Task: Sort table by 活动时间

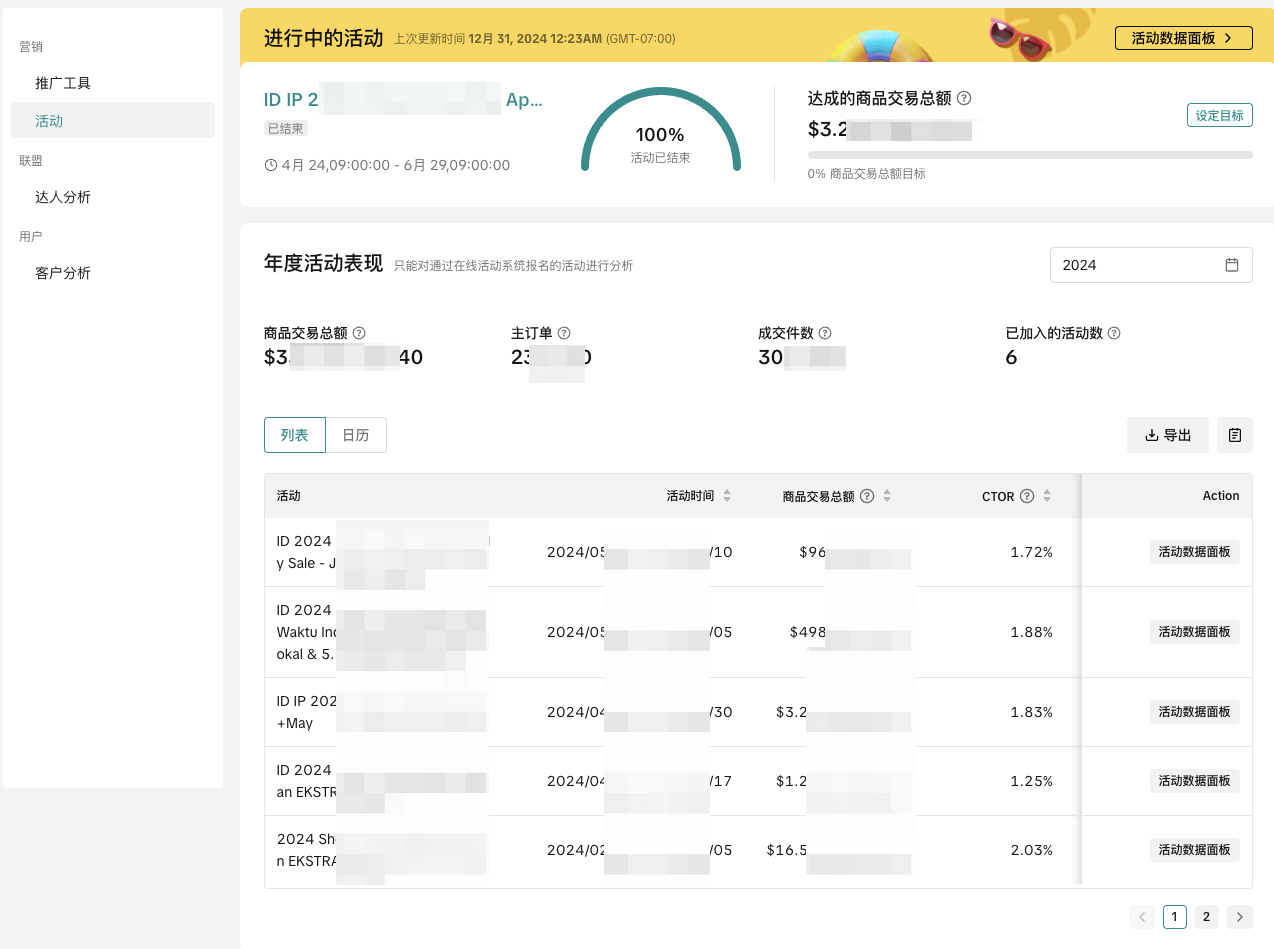Action: click(x=727, y=496)
